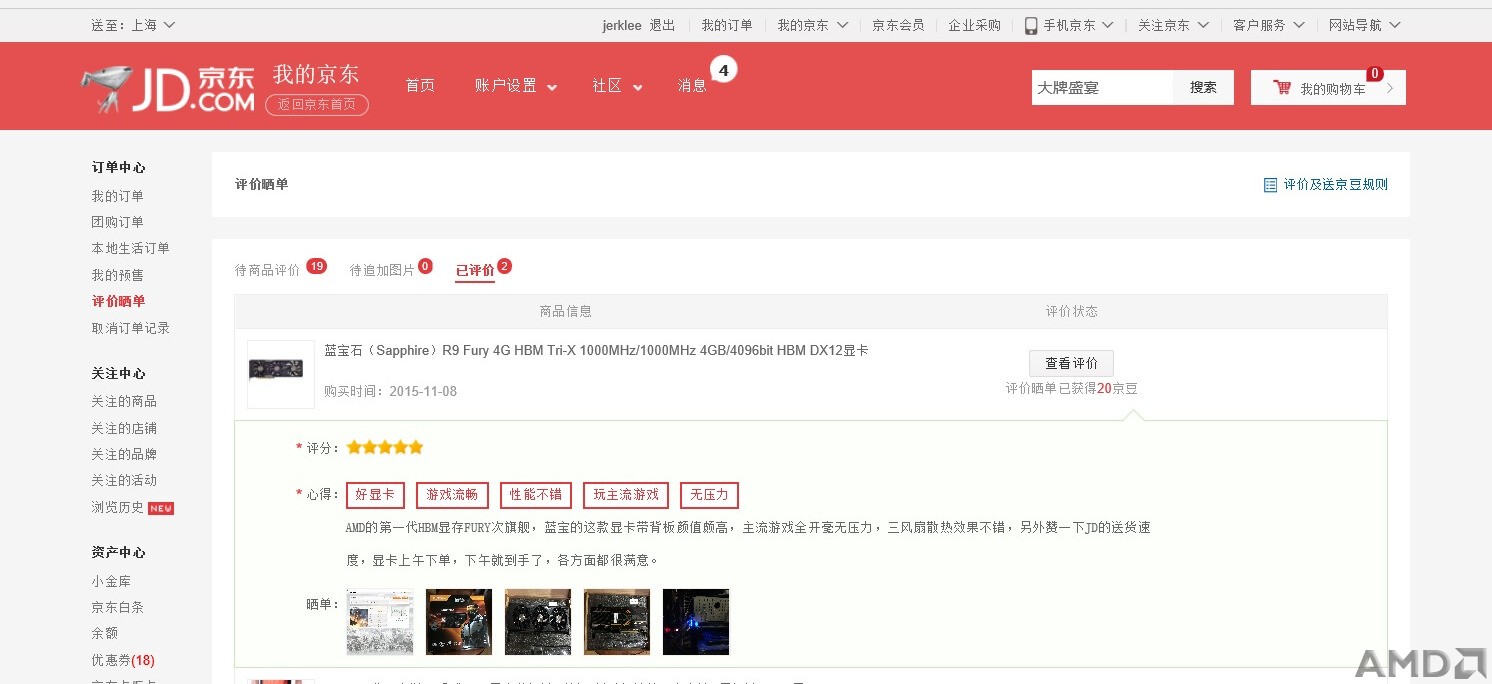1492x684 pixels.
Task: Open 我的订单 in the sidebar
Action: coord(117,196)
